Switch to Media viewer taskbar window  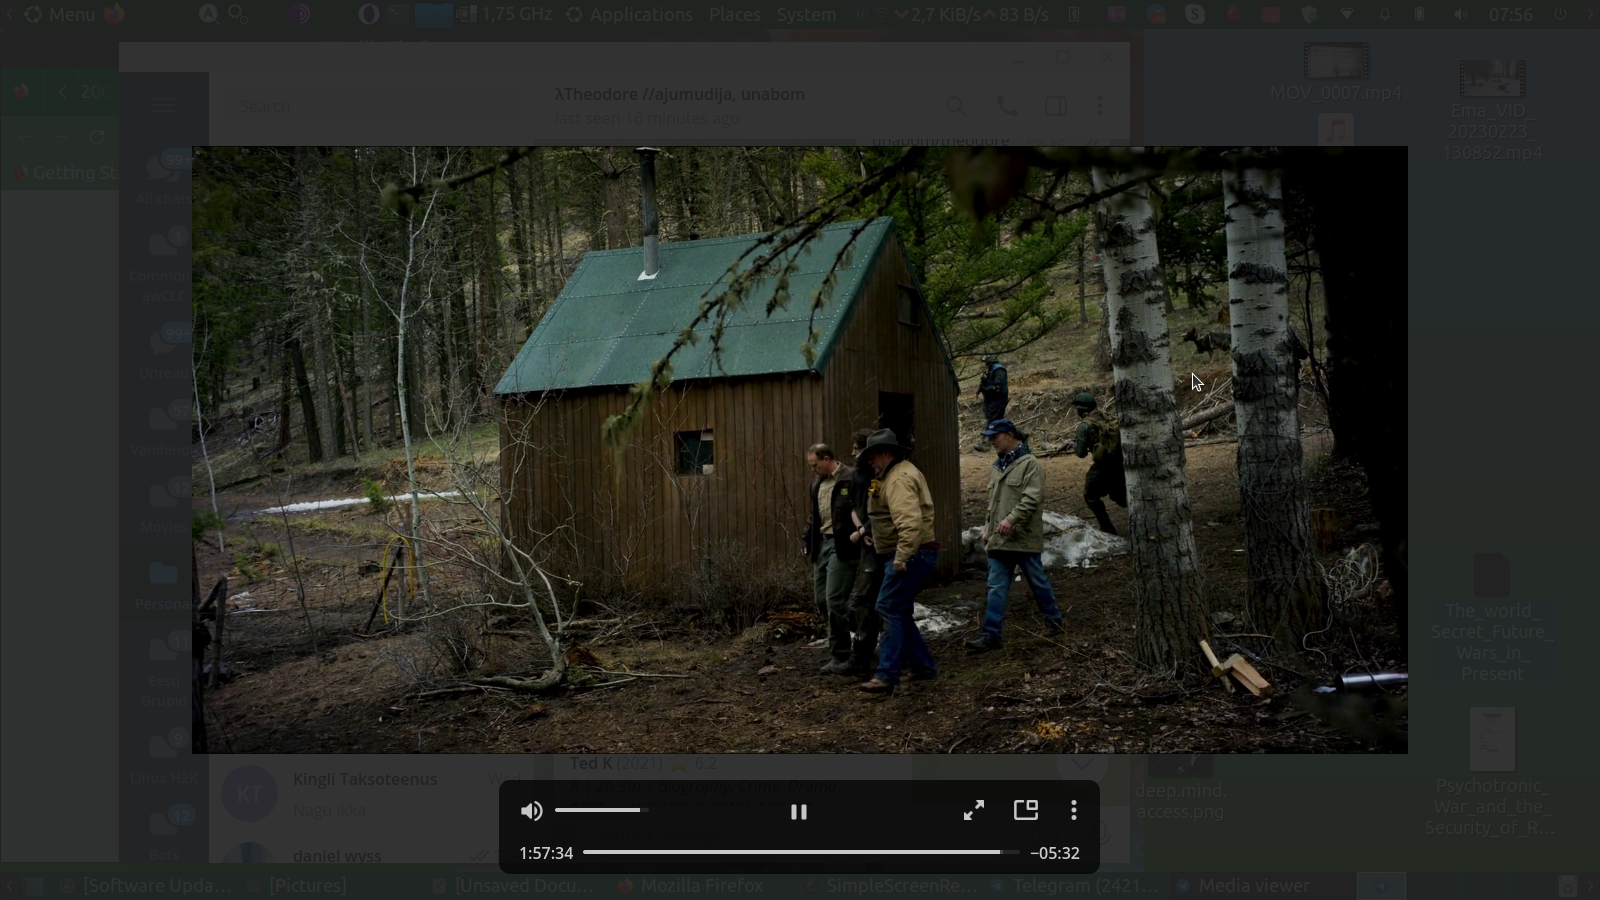(x=1244, y=886)
